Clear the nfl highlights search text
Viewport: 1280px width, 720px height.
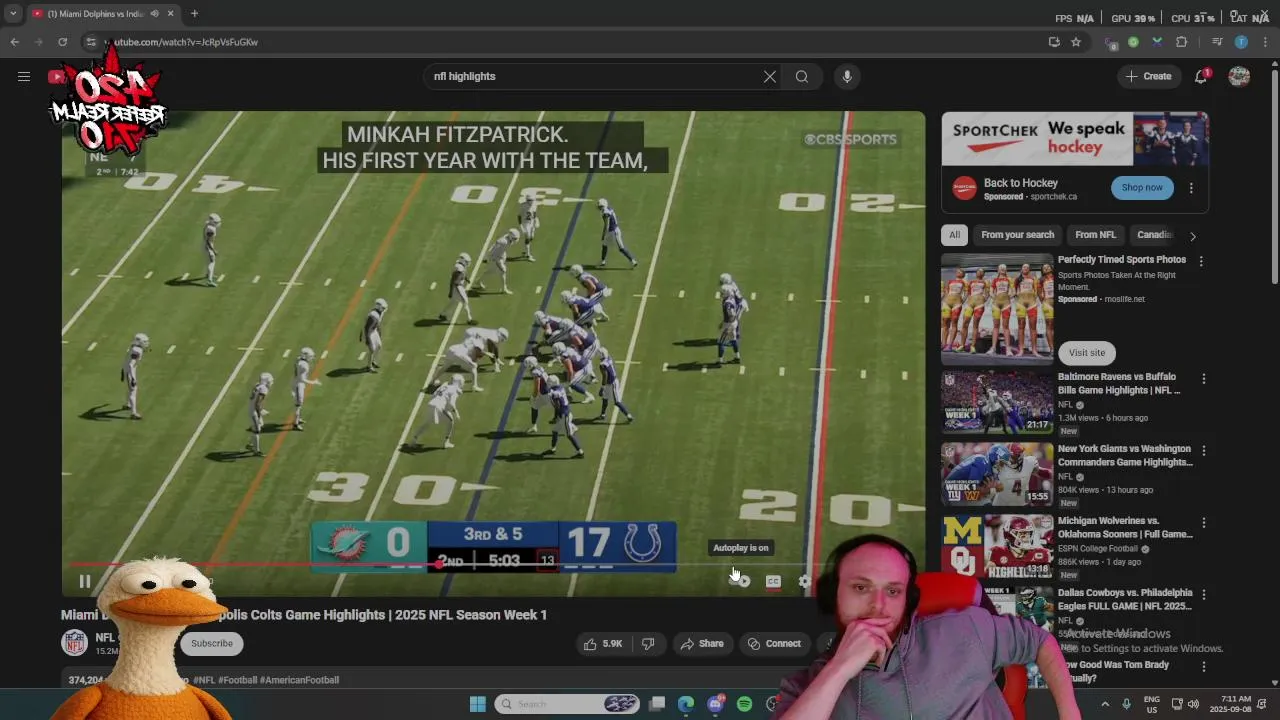click(x=770, y=76)
